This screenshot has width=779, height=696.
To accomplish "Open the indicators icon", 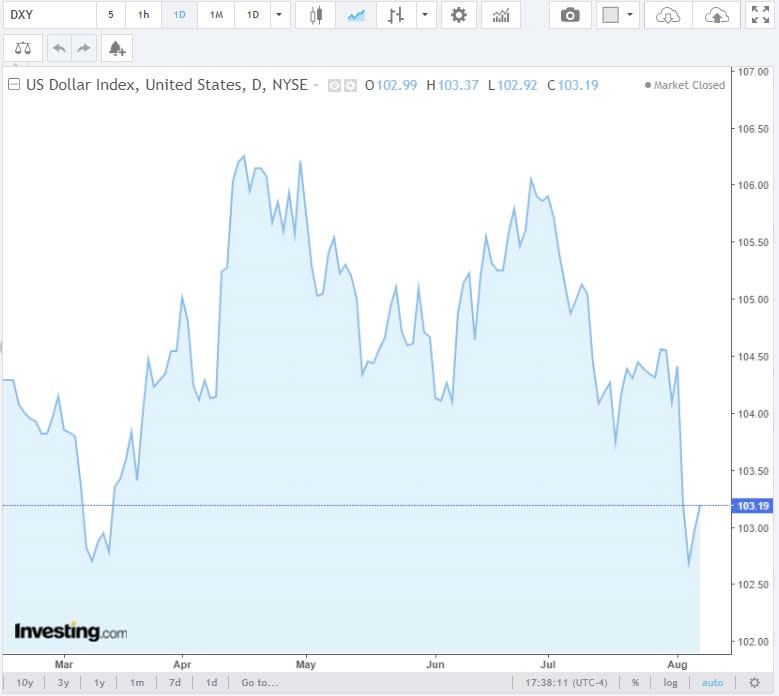I will (x=500, y=15).
